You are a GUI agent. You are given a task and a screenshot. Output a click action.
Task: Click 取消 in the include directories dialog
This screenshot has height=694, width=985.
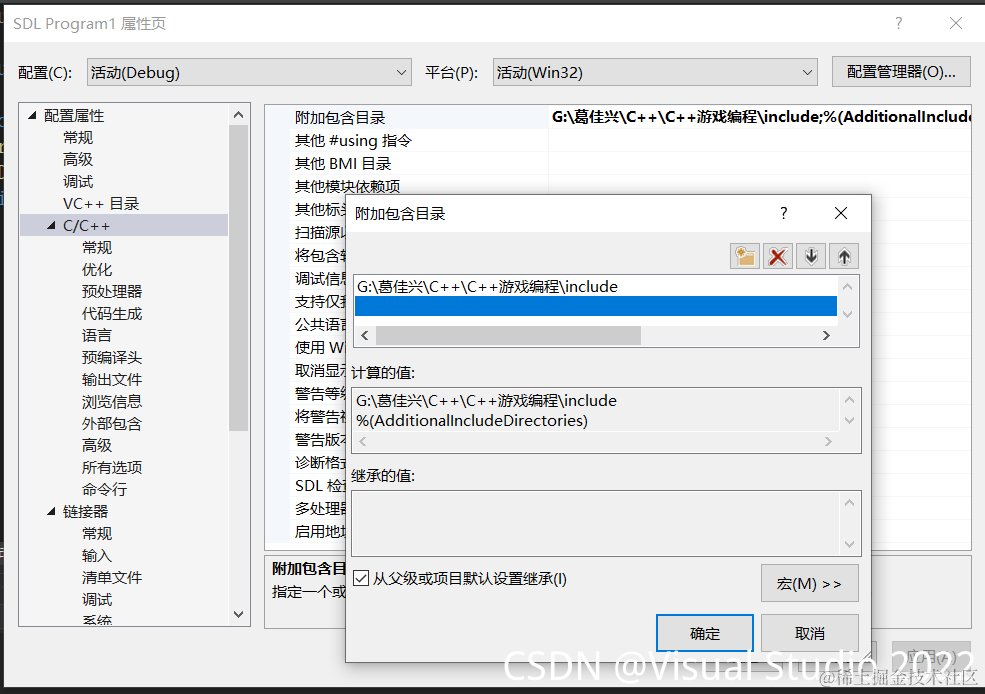coord(810,633)
